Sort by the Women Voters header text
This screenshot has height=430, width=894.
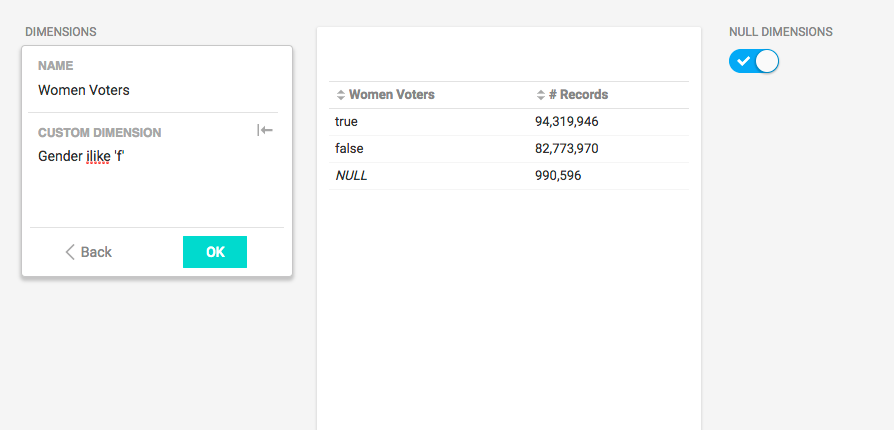[x=391, y=95]
